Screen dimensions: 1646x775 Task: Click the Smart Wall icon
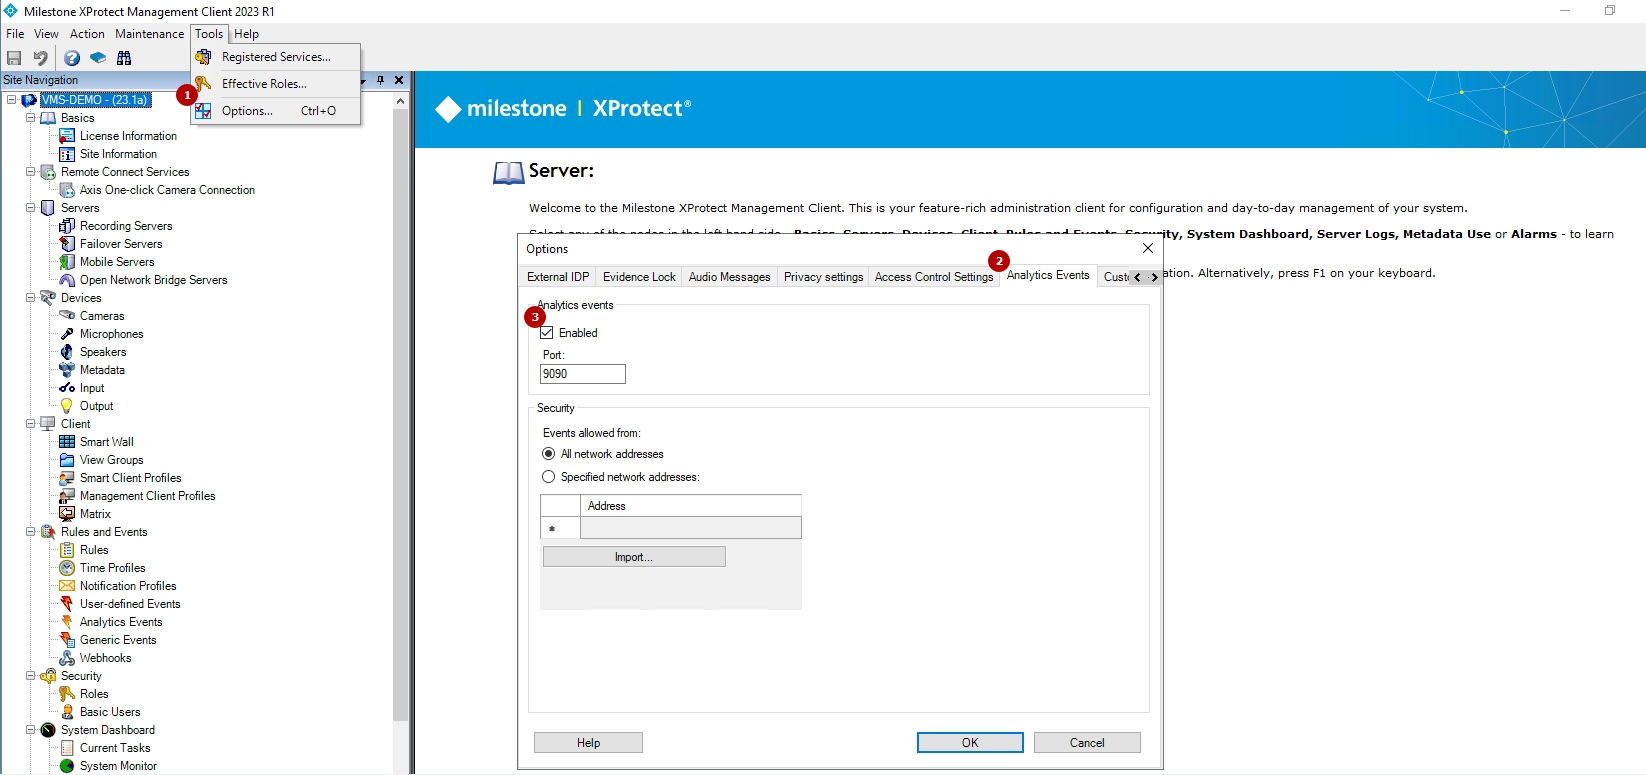tap(67, 442)
